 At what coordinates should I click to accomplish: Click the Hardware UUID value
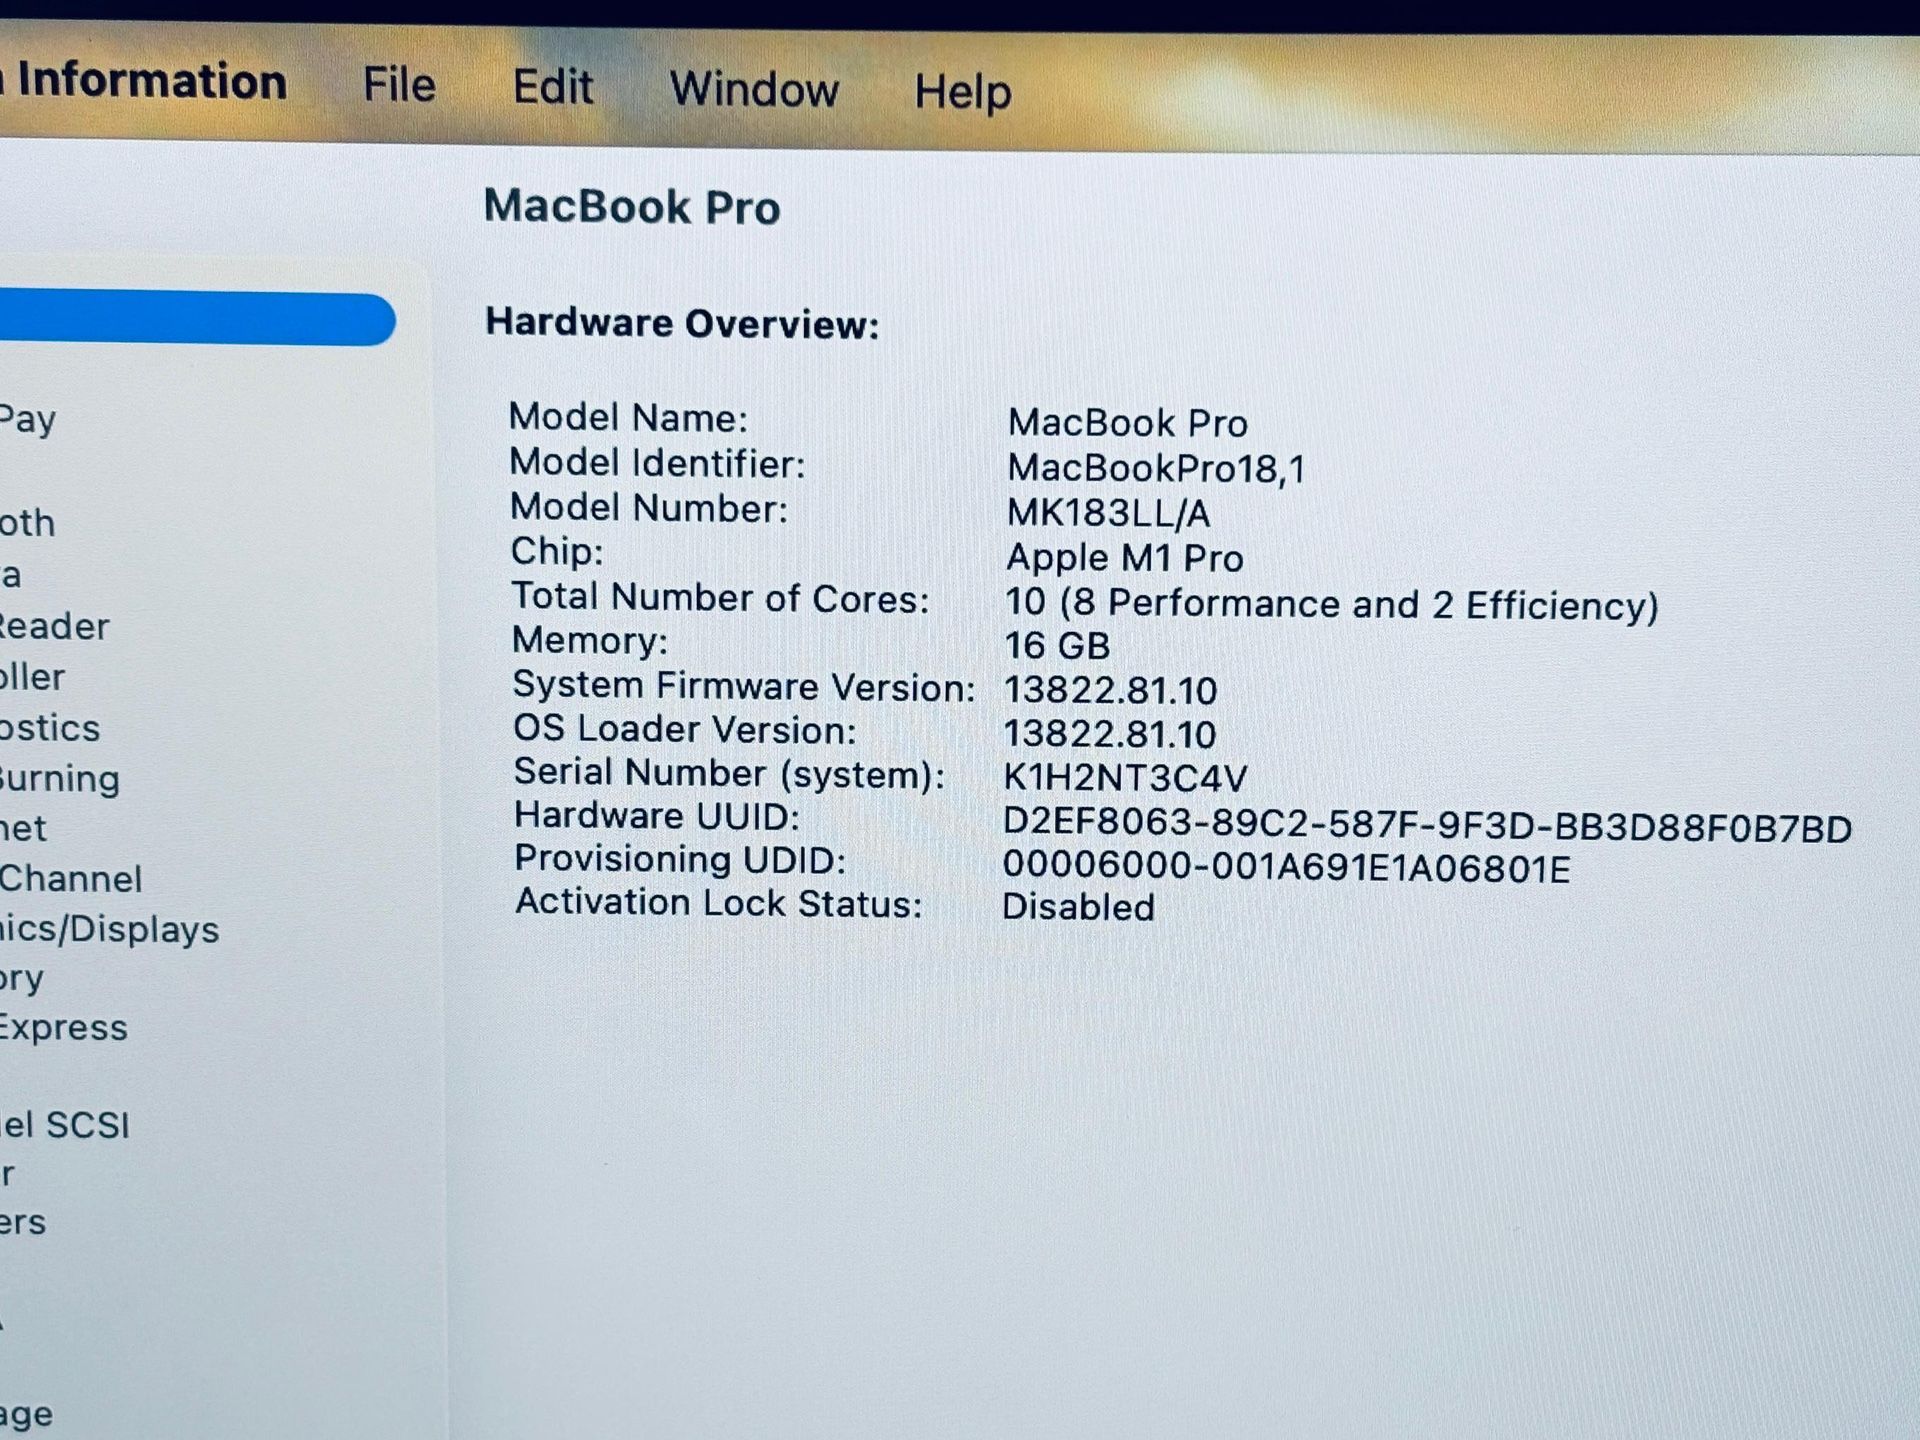1427,825
